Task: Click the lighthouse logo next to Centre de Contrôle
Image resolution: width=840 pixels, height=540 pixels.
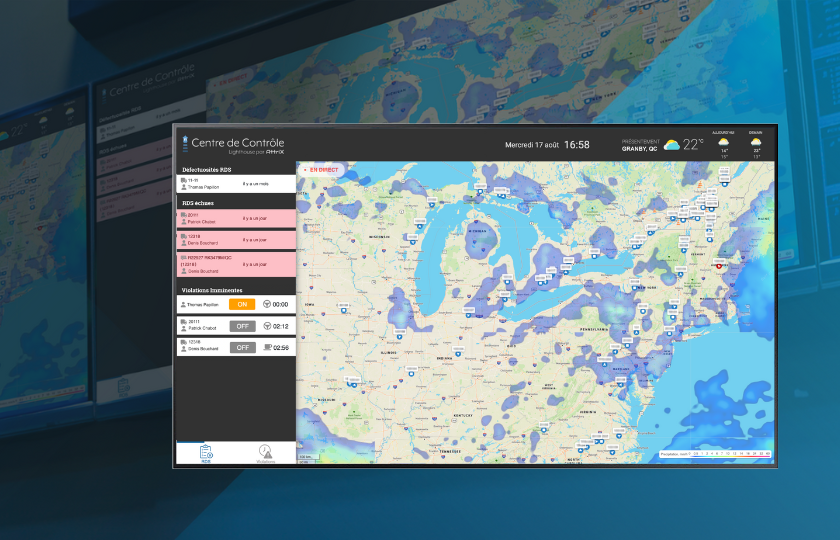Action: click(184, 143)
